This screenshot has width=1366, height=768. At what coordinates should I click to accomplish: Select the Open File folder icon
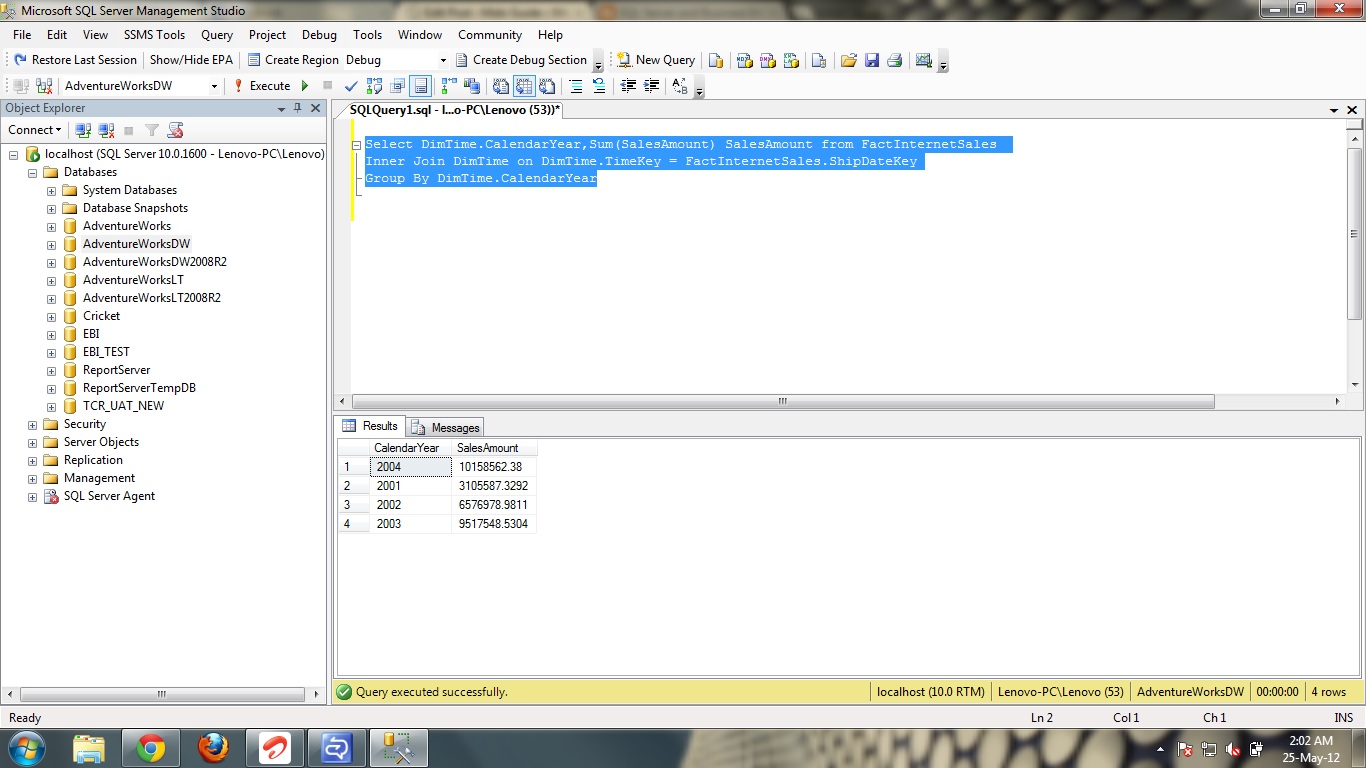(850, 60)
